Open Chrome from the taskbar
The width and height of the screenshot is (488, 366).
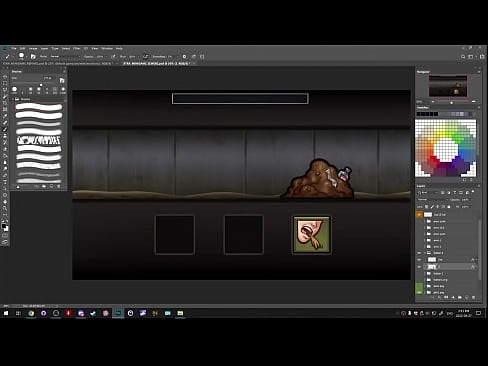pyautogui.click(x=31, y=313)
